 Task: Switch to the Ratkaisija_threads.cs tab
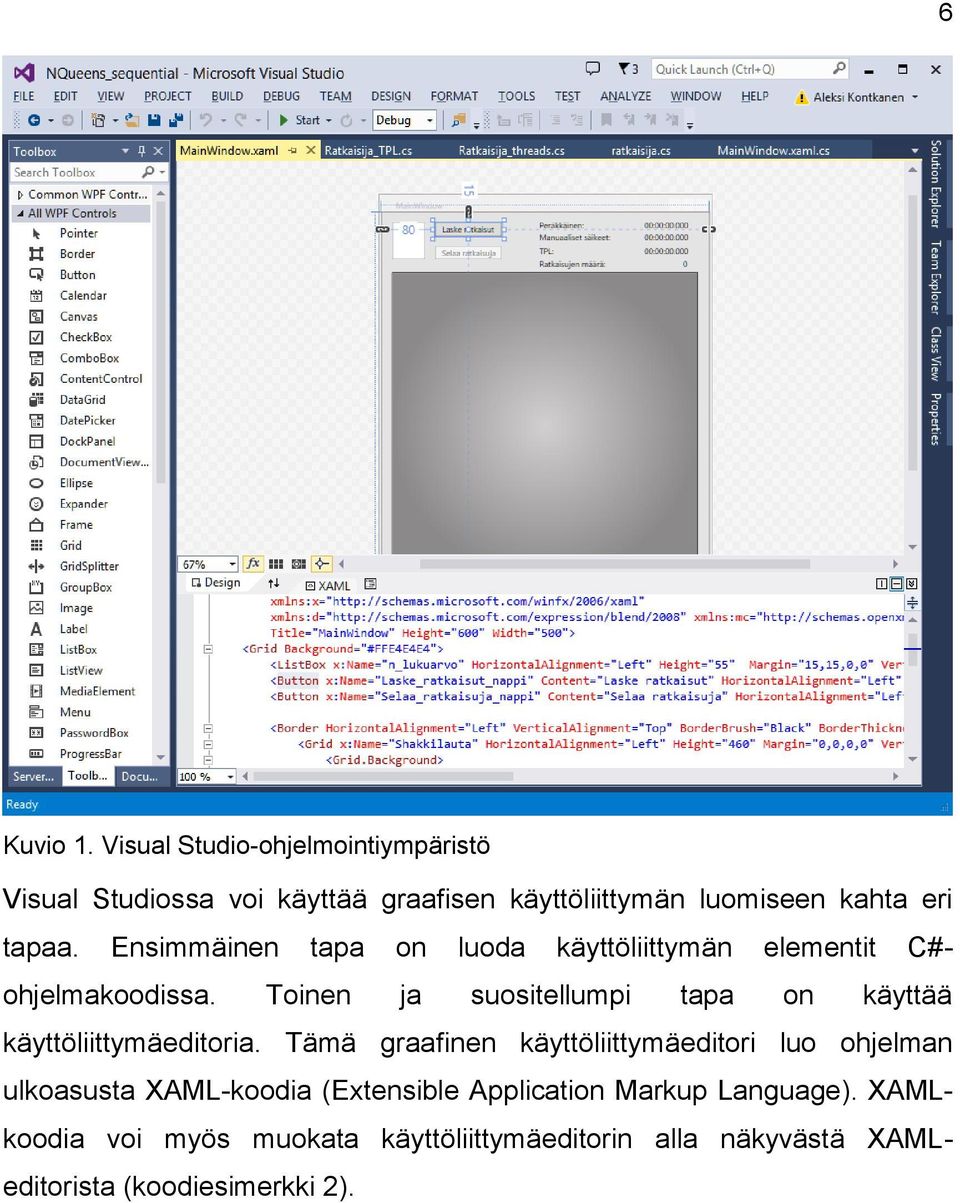pyautogui.click(x=511, y=151)
